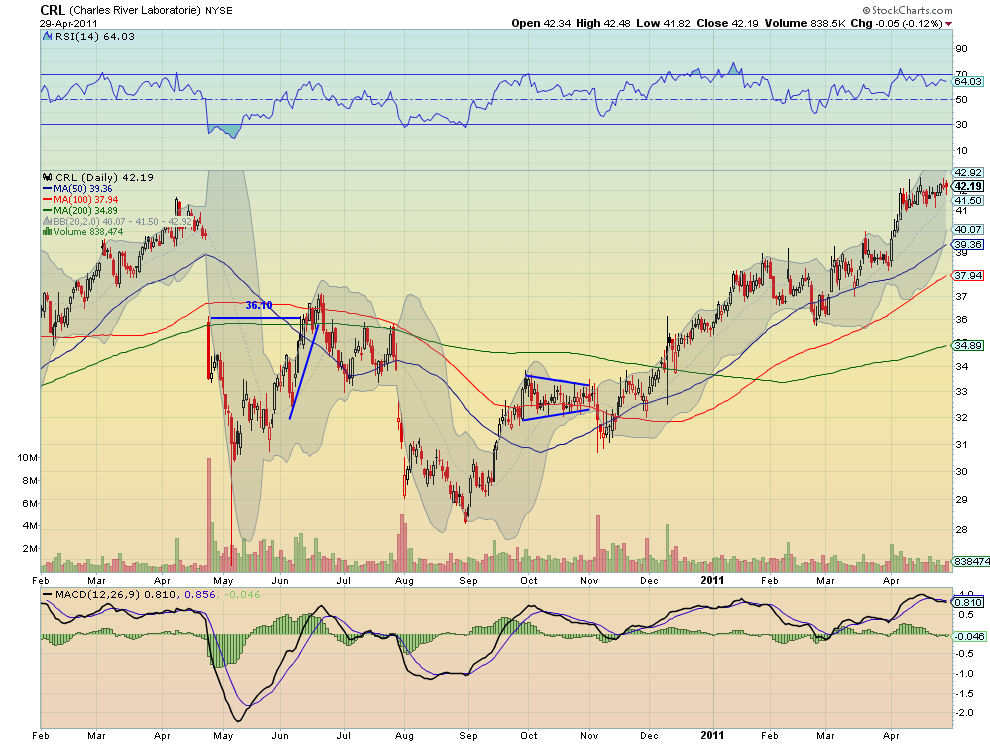Click the 41.50 middle band axis tag
Screen dimensions: 990x744
(968, 200)
